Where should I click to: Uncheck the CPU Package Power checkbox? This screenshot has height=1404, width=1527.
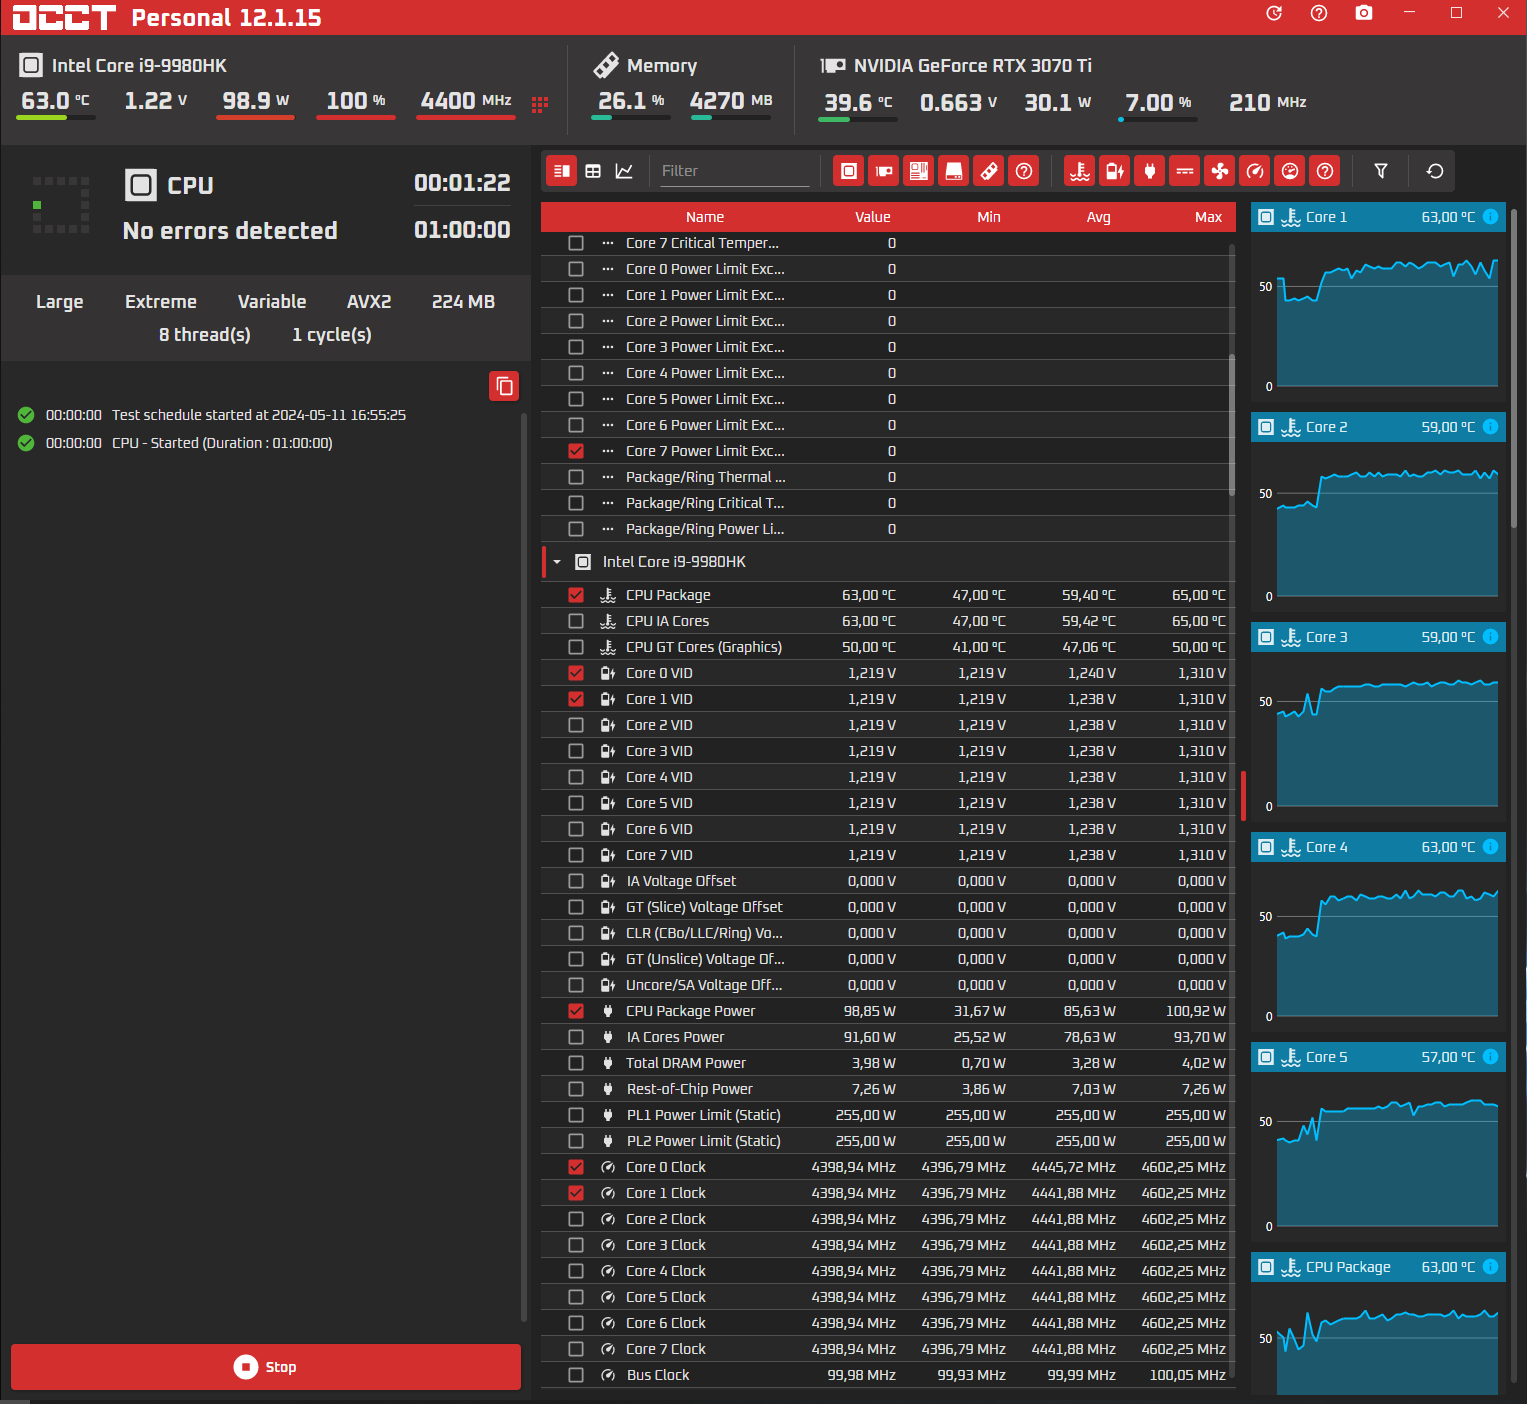point(576,1011)
